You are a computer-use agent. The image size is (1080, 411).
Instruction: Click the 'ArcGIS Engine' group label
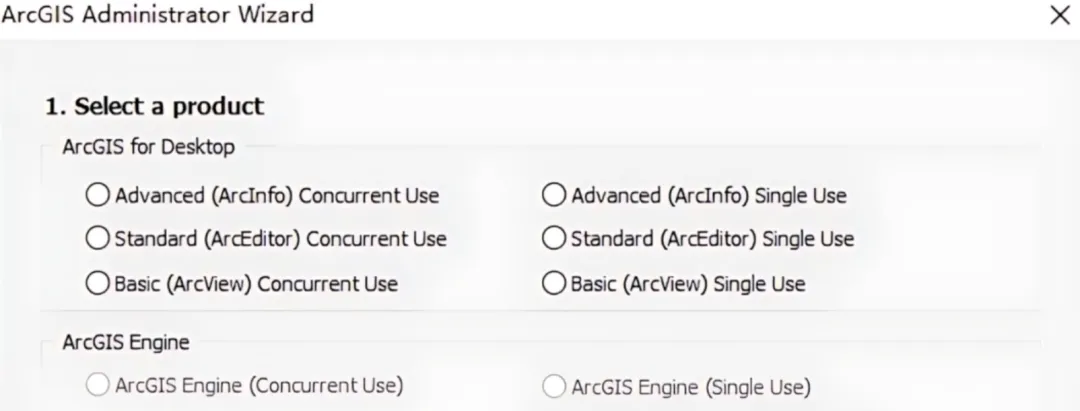coord(126,342)
